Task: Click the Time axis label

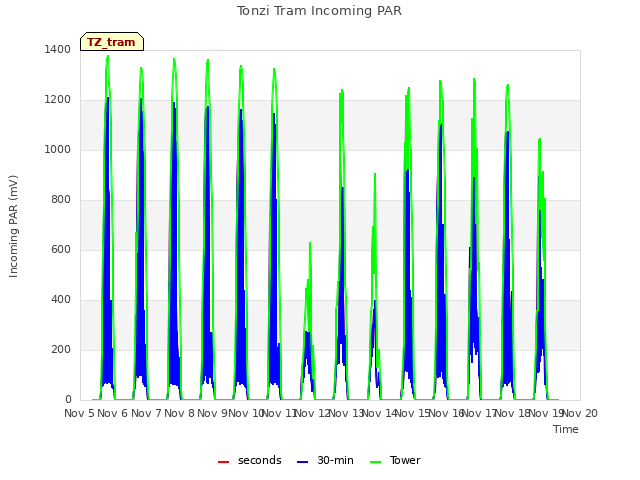Action: tap(566, 429)
